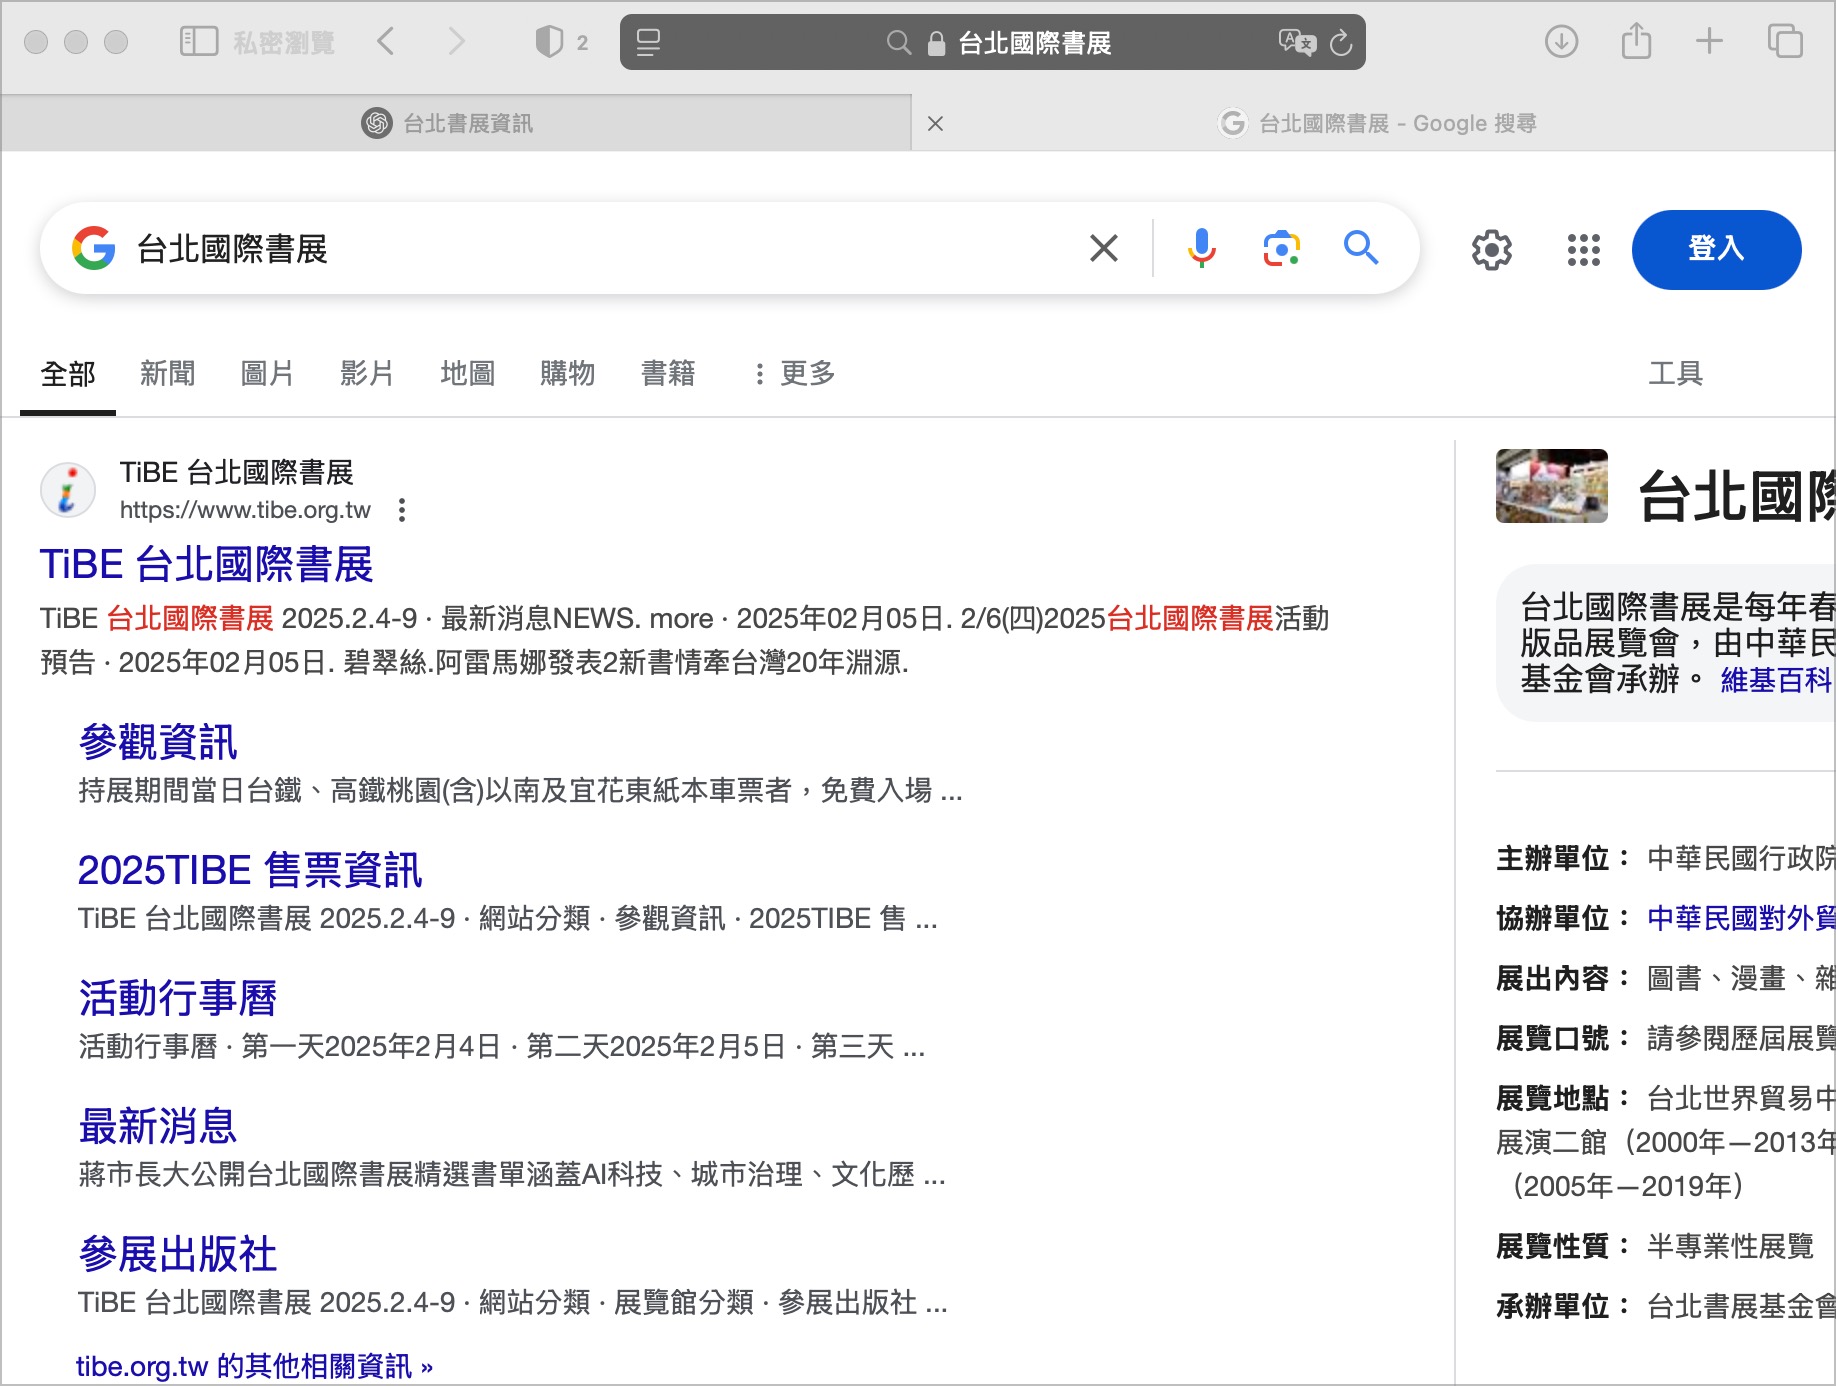The image size is (1836, 1386).
Task: Open the 參觀資訊 sitelink
Action: pos(158,742)
